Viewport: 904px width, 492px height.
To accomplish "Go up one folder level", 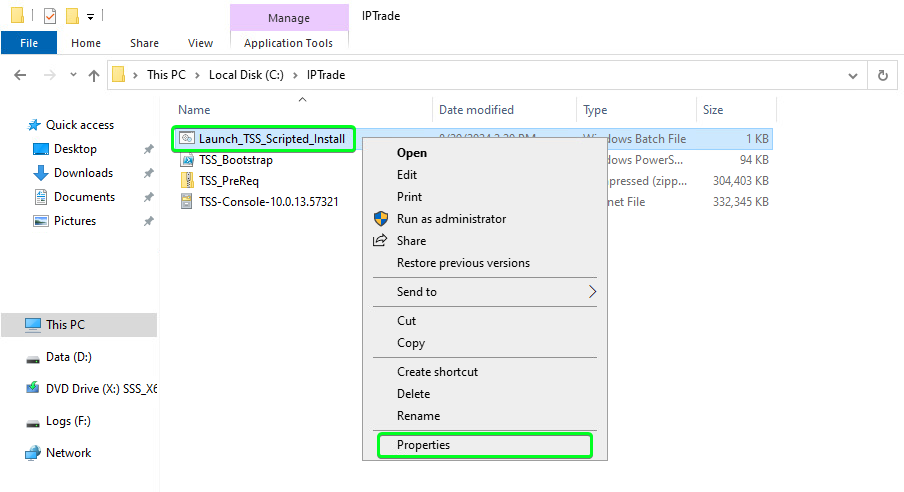I will tap(94, 75).
